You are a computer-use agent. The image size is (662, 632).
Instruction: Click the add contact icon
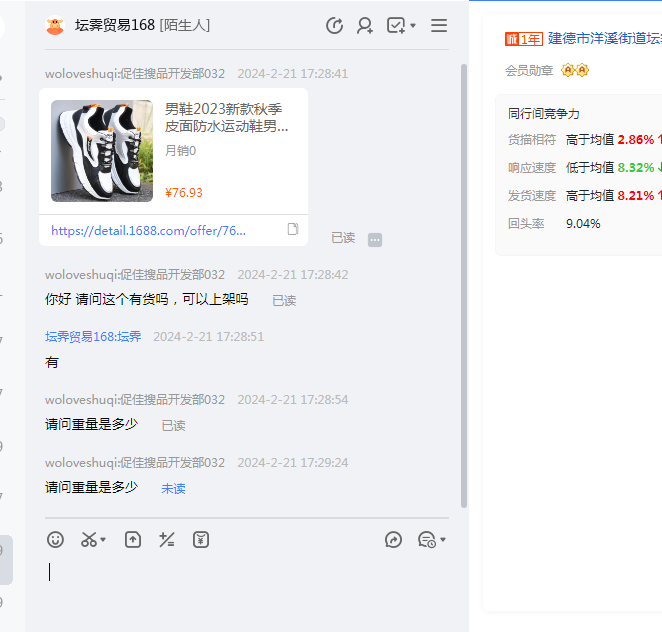tap(365, 26)
